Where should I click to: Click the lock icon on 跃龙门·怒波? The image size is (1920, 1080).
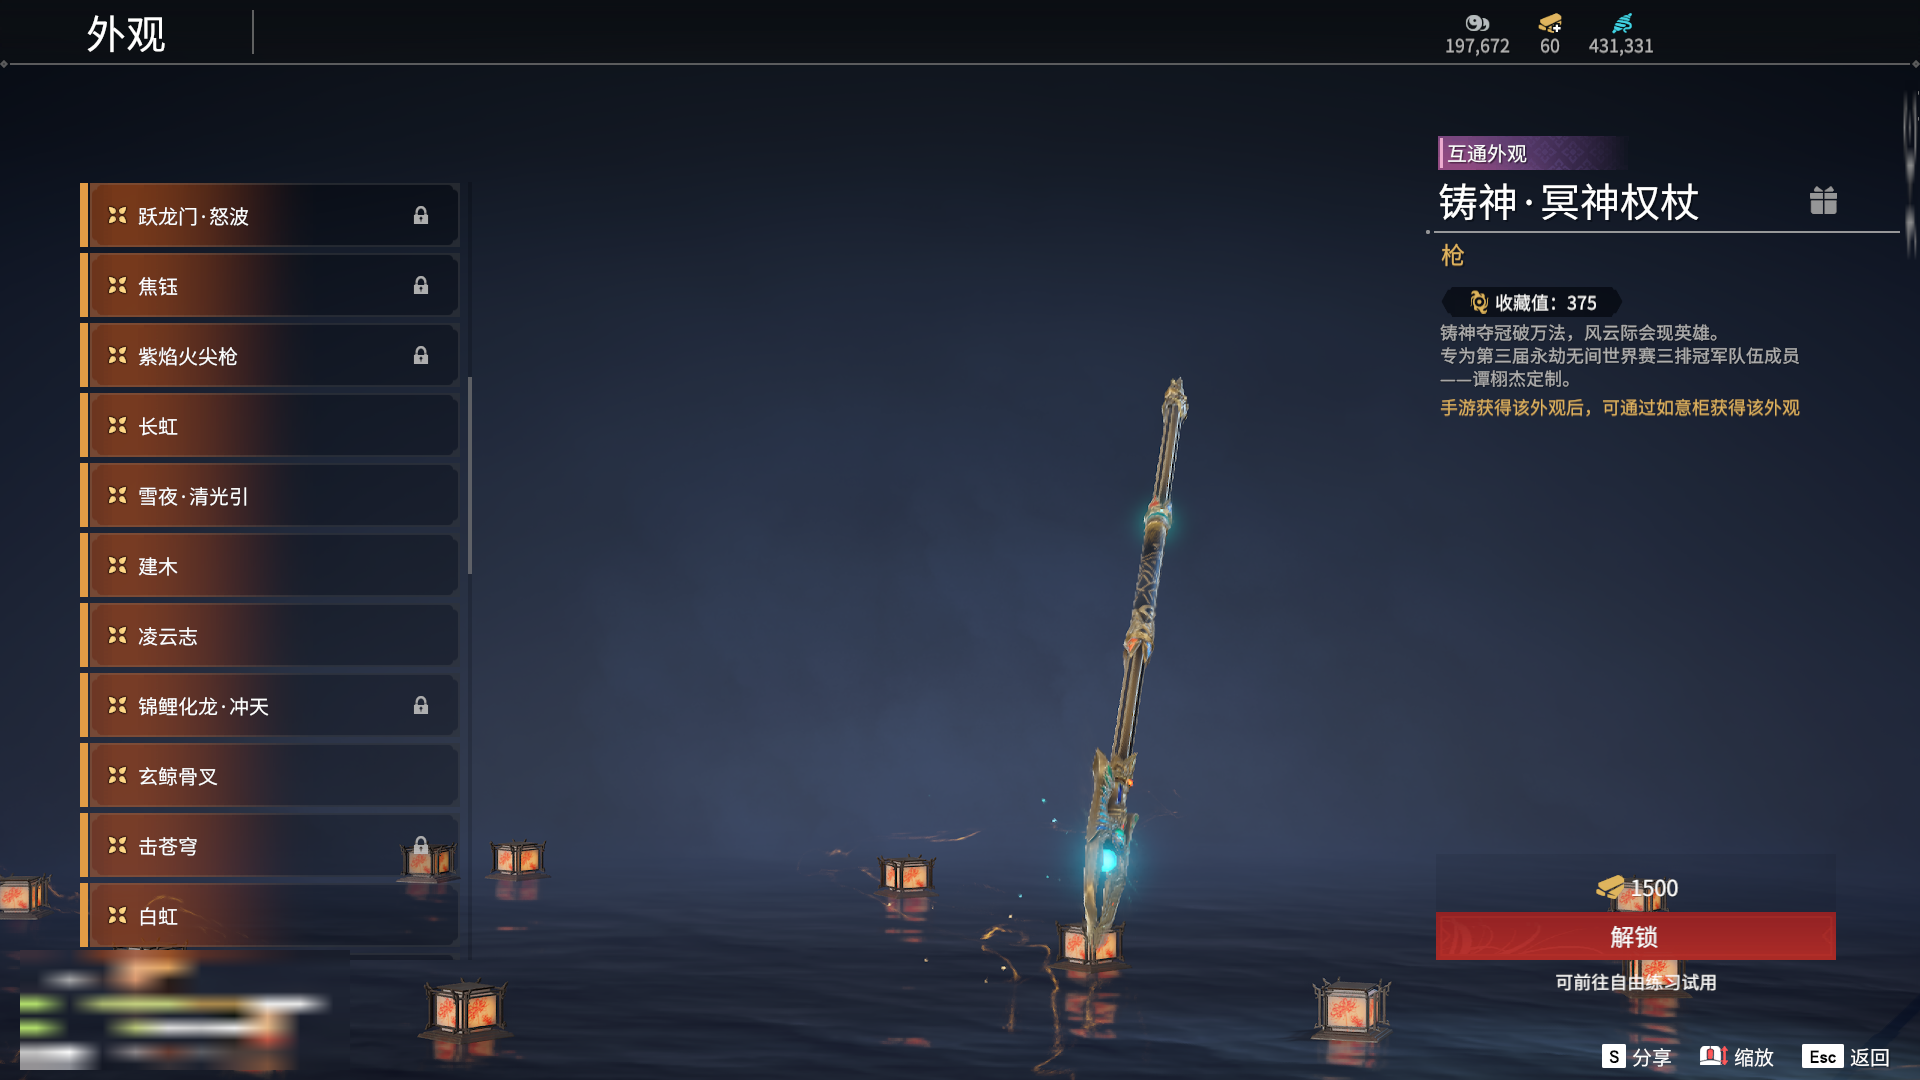(421, 216)
